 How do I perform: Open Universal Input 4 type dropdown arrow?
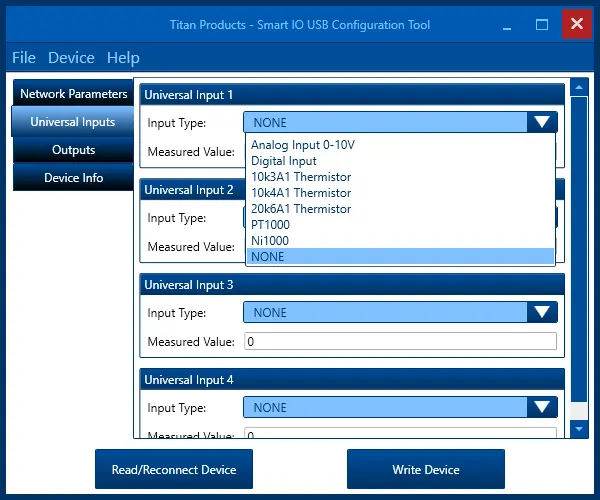coord(542,408)
